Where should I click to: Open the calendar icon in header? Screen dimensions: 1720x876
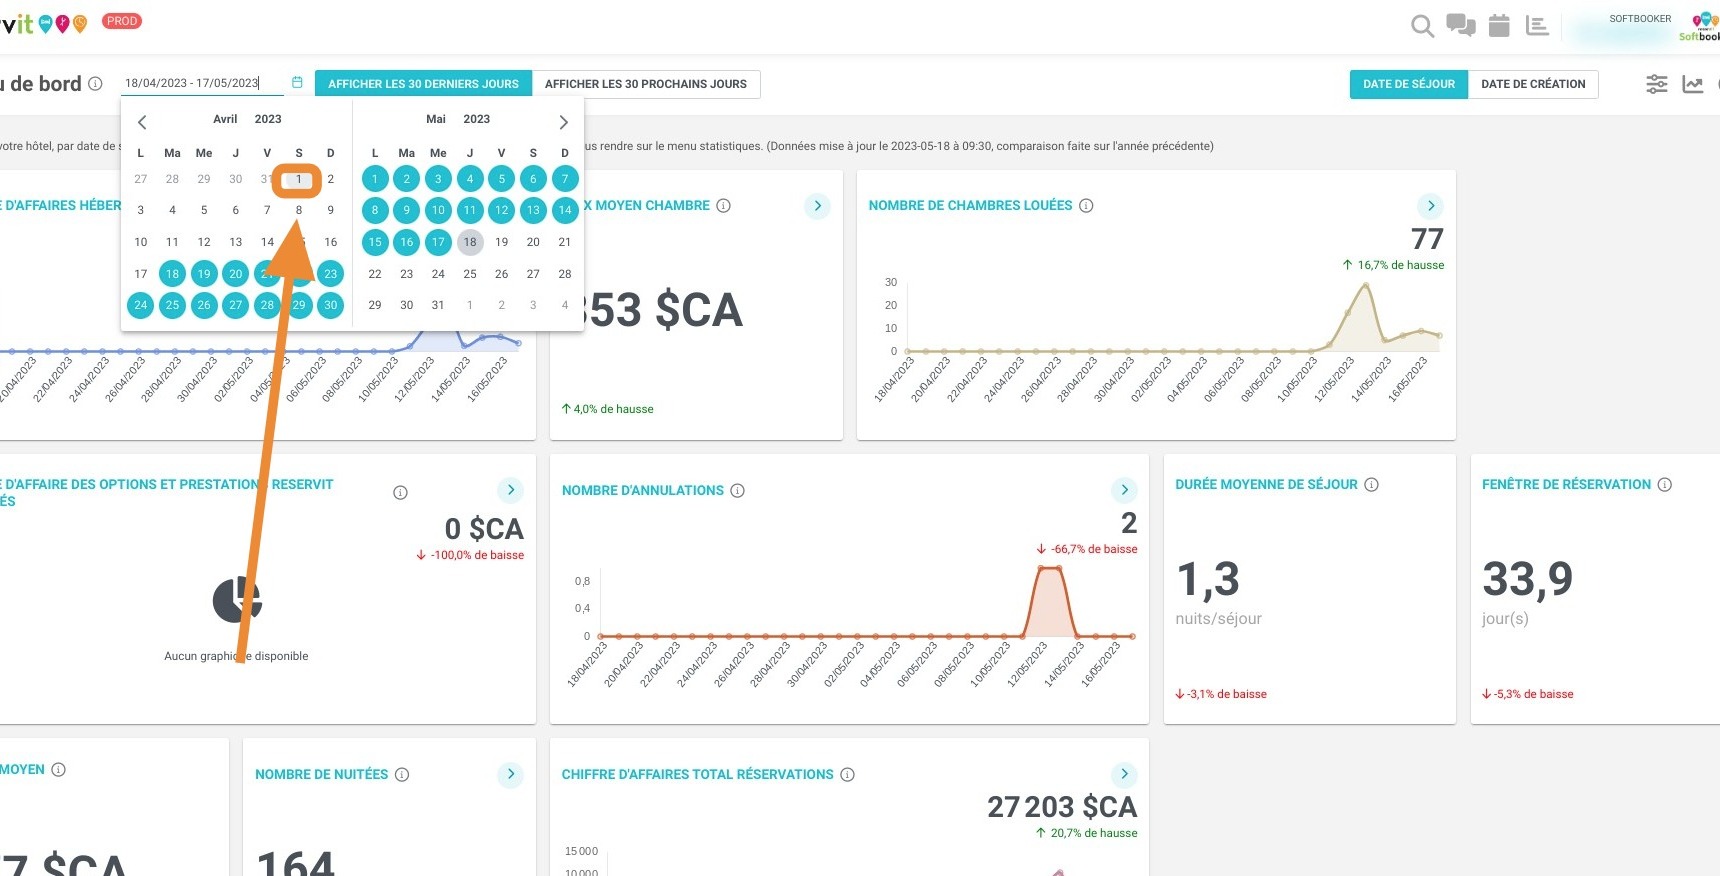coord(1499,26)
